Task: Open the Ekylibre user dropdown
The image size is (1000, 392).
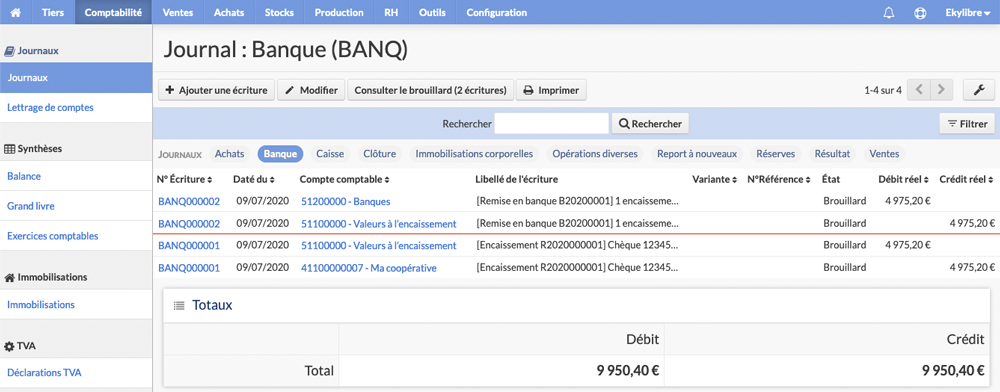Action: tap(967, 13)
